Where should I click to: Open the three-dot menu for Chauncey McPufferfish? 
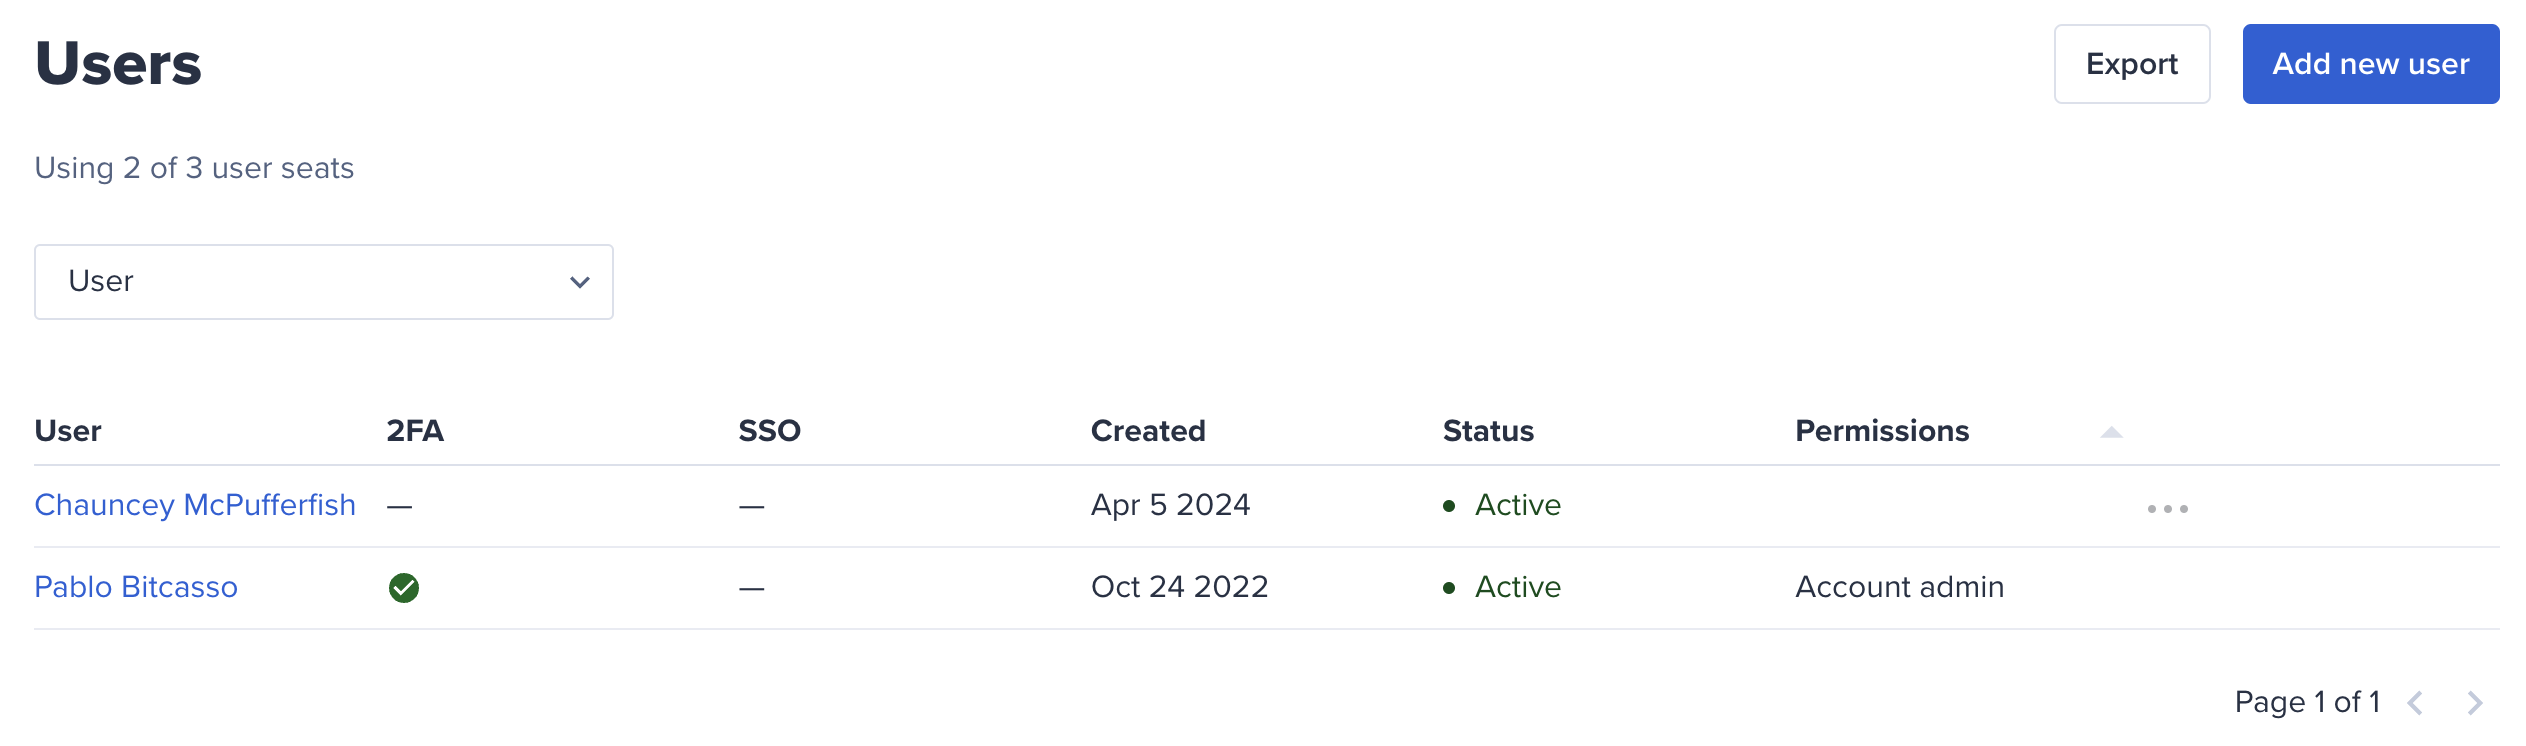pos(2167,508)
